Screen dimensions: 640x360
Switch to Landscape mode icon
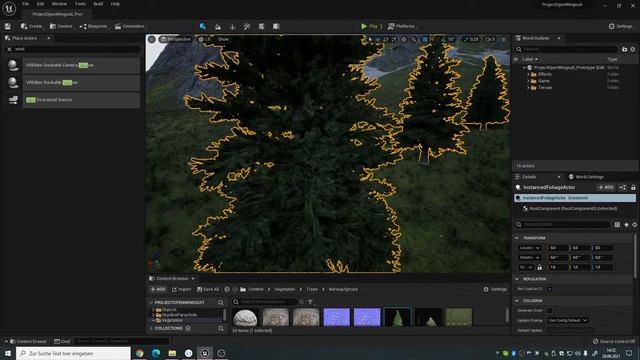click(x=218, y=27)
